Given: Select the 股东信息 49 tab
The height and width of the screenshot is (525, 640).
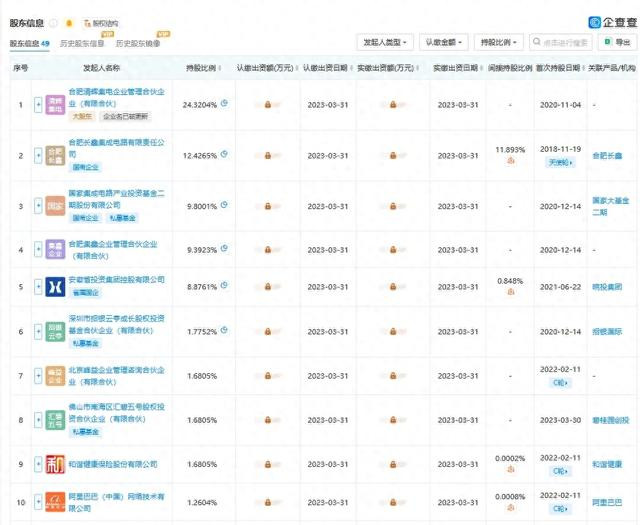Looking at the screenshot, I should [x=29, y=43].
